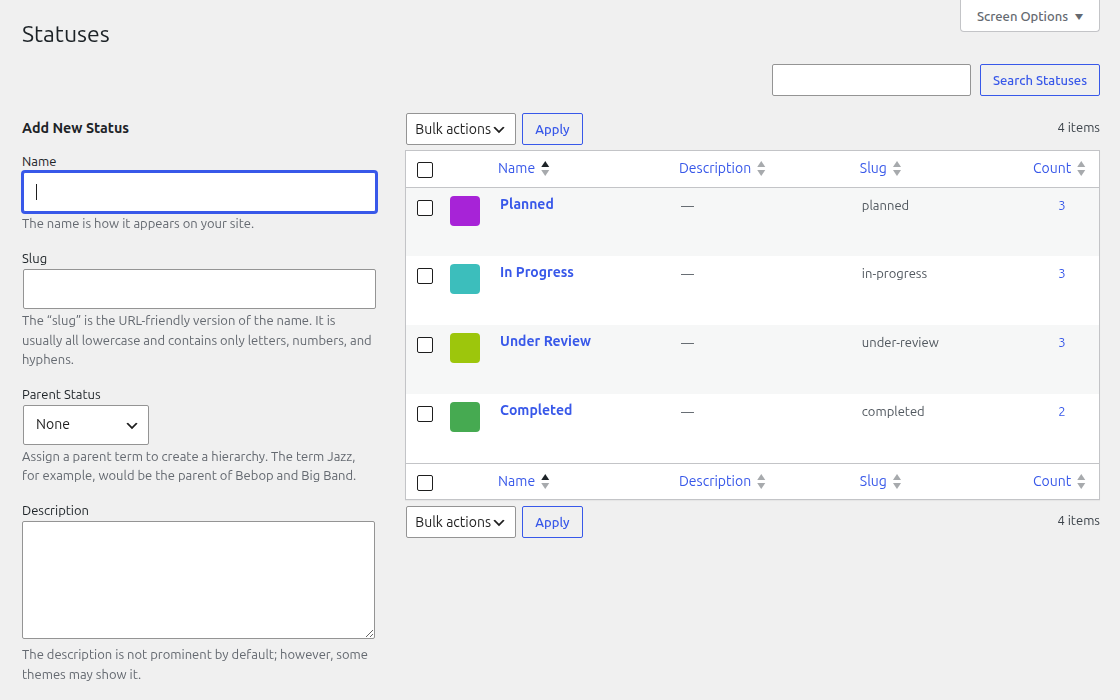Screen dimensions: 1120x700
Task: Open the Parent Status dropdown
Action: click(86, 425)
